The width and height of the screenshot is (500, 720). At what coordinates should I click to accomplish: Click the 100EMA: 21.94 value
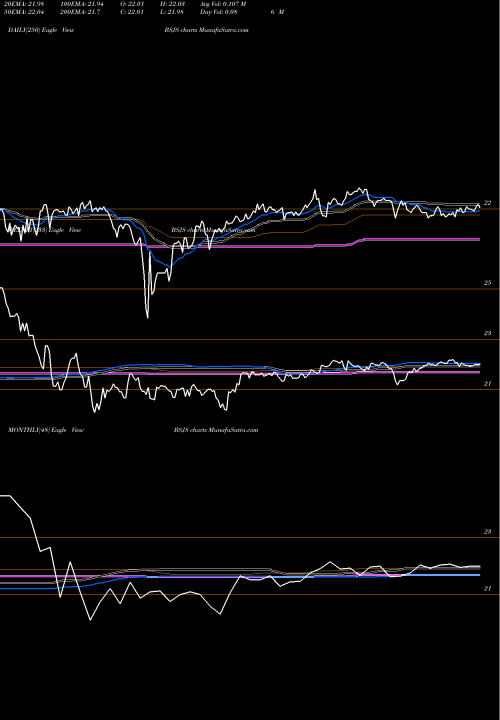82,4
